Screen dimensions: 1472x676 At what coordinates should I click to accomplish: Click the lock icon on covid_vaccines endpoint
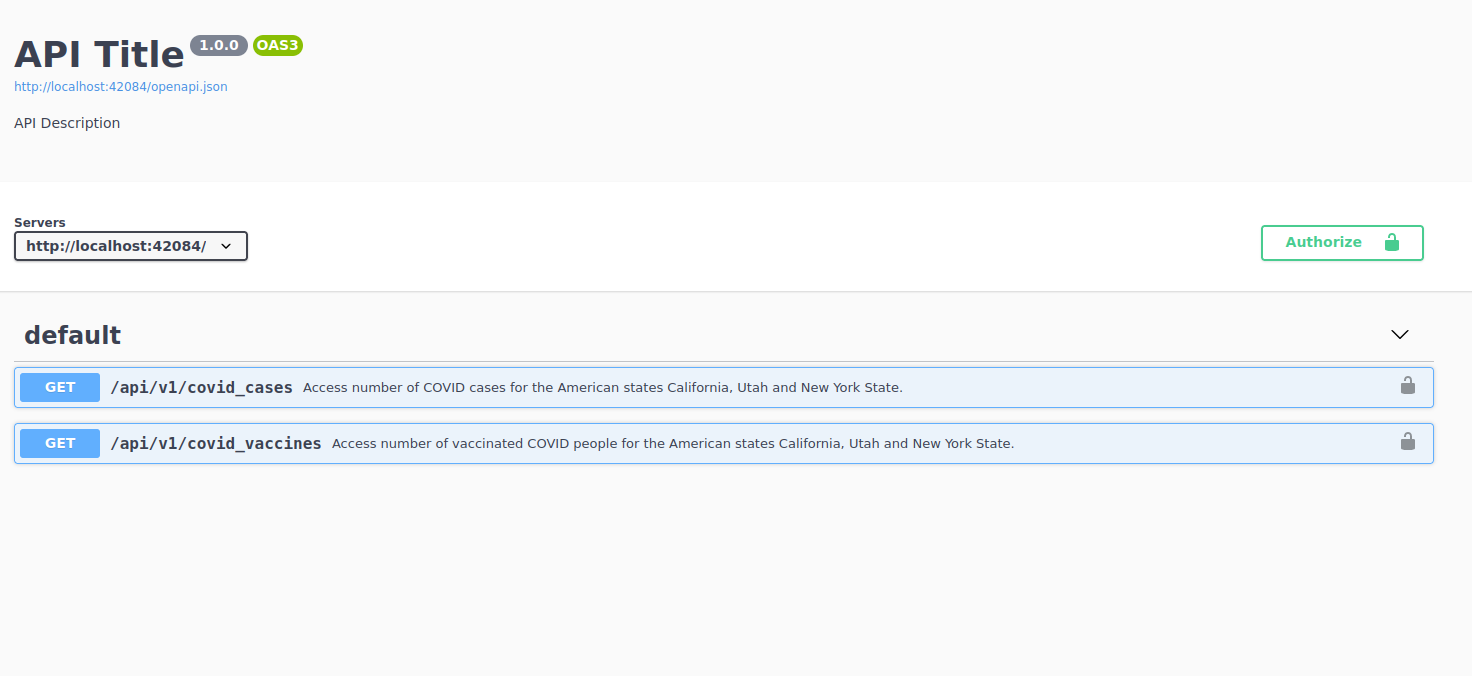tap(1407, 442)
